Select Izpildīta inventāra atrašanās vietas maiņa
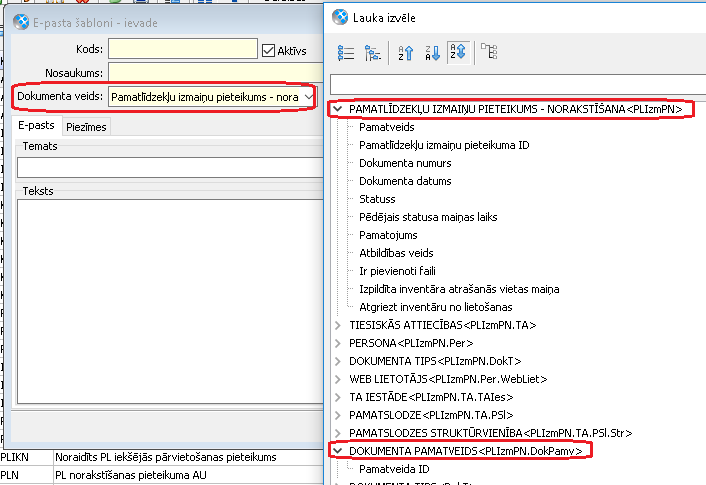Viewport: 706px width, 485px height. 459,289
